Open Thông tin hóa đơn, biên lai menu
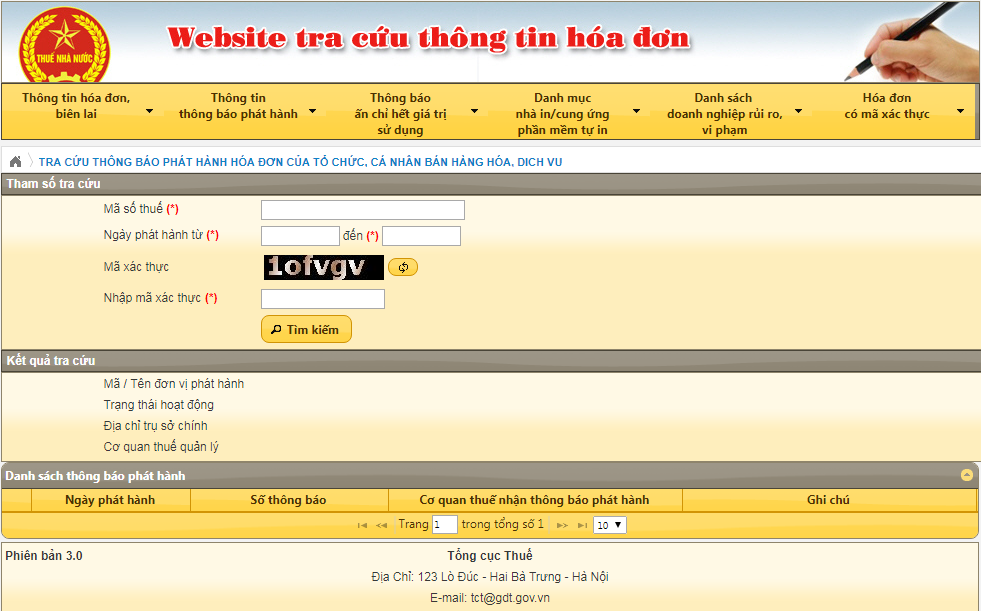981x611 pixels. tap(76, 106)
